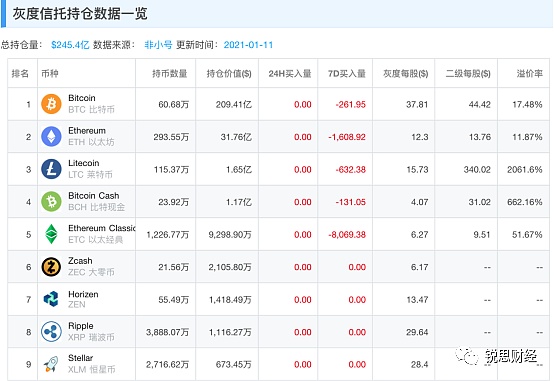This screenshot has width=554, height=381.
Task: Click the Ripple XRP circular icon
Action: click(x=51, y=332)
